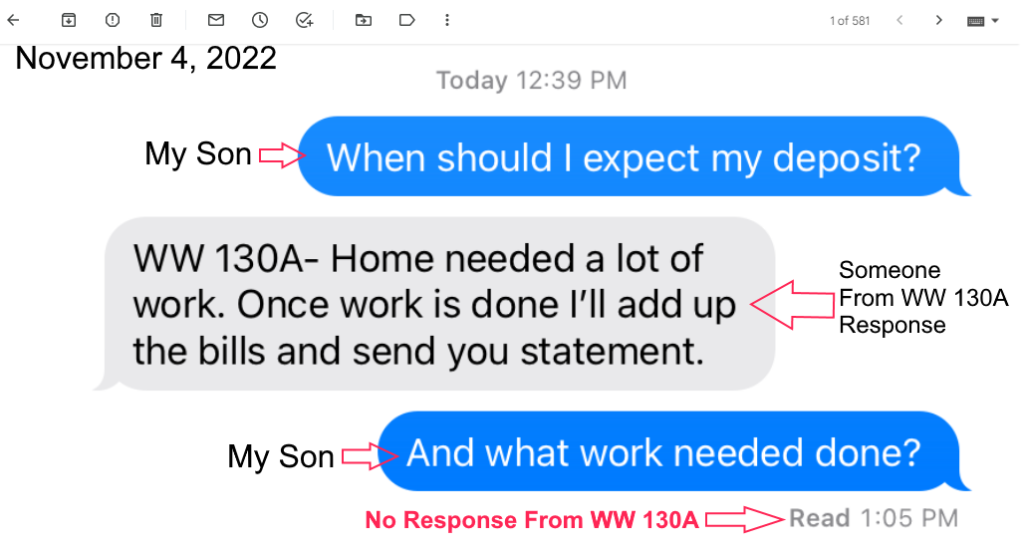
Task: Show the newer email arrow
Action: pos(900,20)
